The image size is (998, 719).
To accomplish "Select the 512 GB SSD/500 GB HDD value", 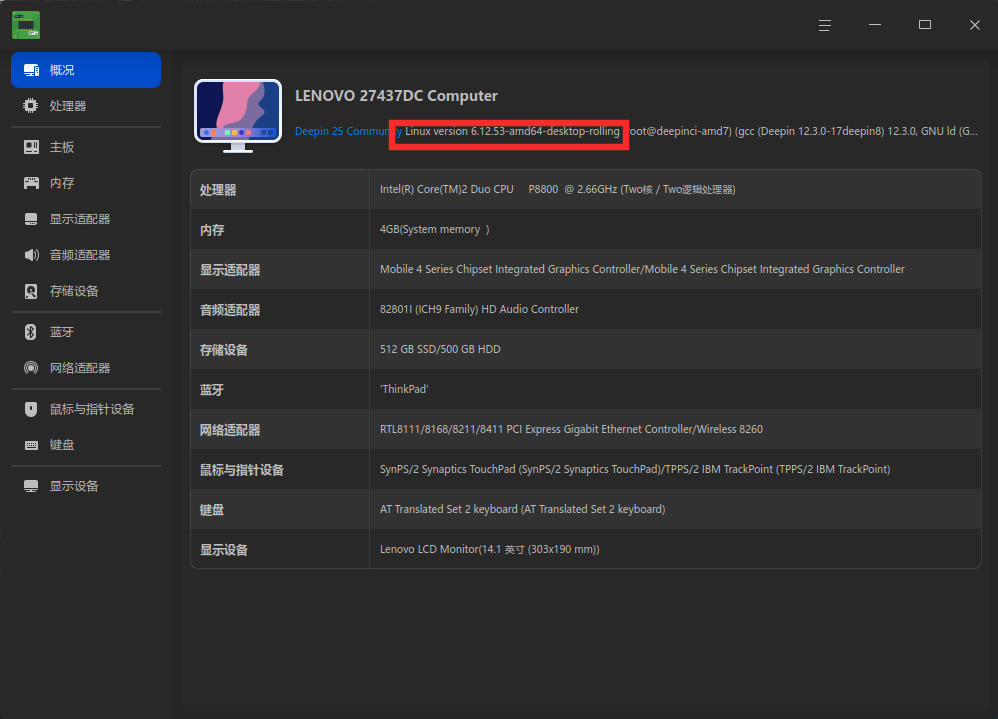I will click(x=440, y=349).
